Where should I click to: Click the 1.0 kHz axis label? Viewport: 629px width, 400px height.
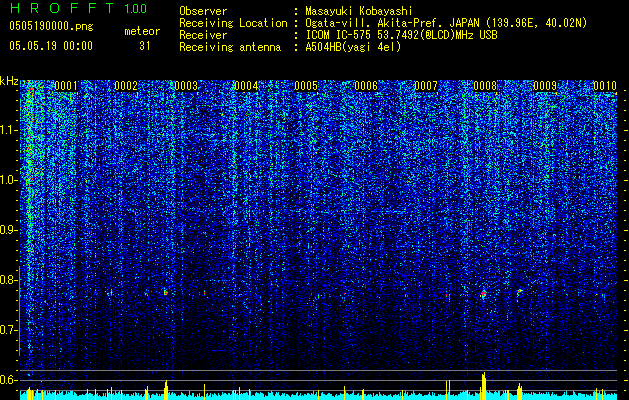tap(9, 180)
